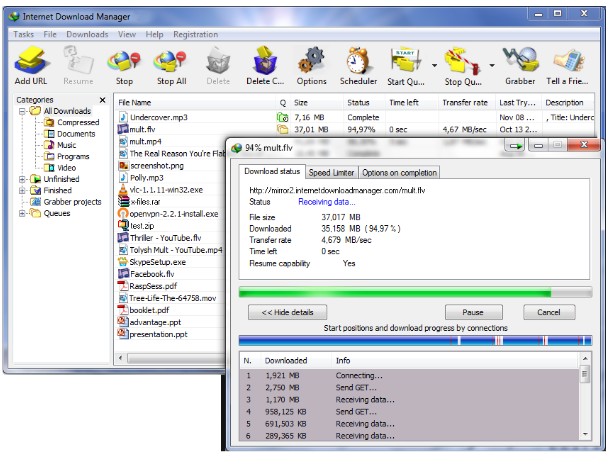Screen dimensions: 616x466
Task: Cancel the mult.flv download
Action: (549, 312)
